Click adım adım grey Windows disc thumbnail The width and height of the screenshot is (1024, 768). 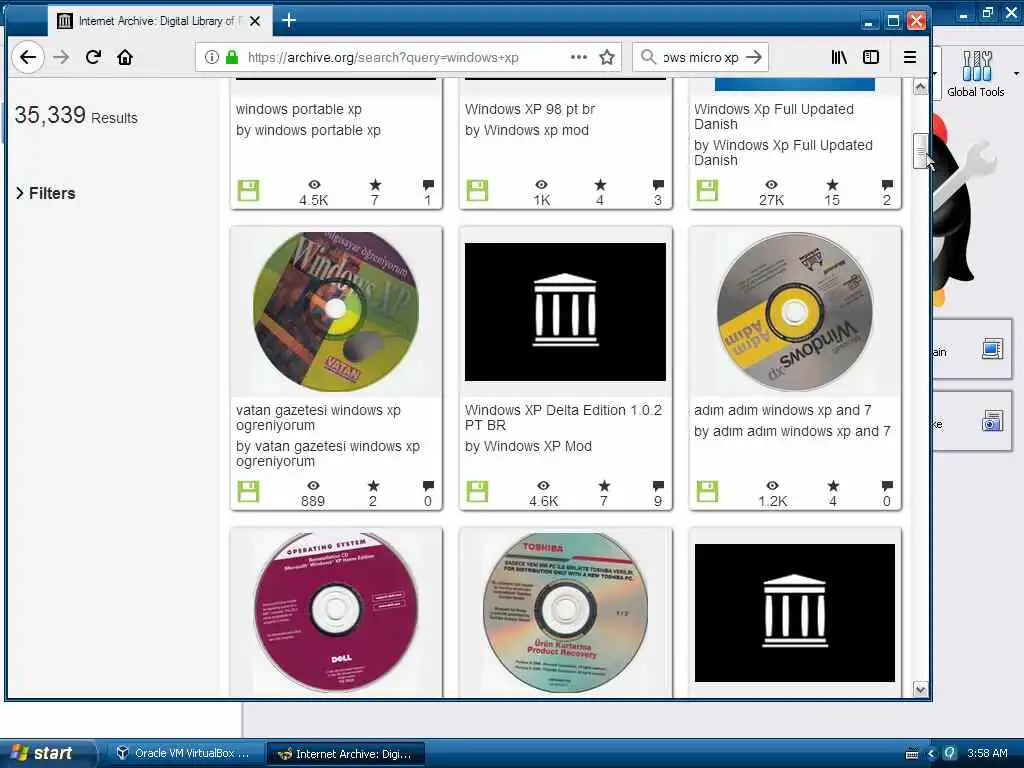[795, 312]
